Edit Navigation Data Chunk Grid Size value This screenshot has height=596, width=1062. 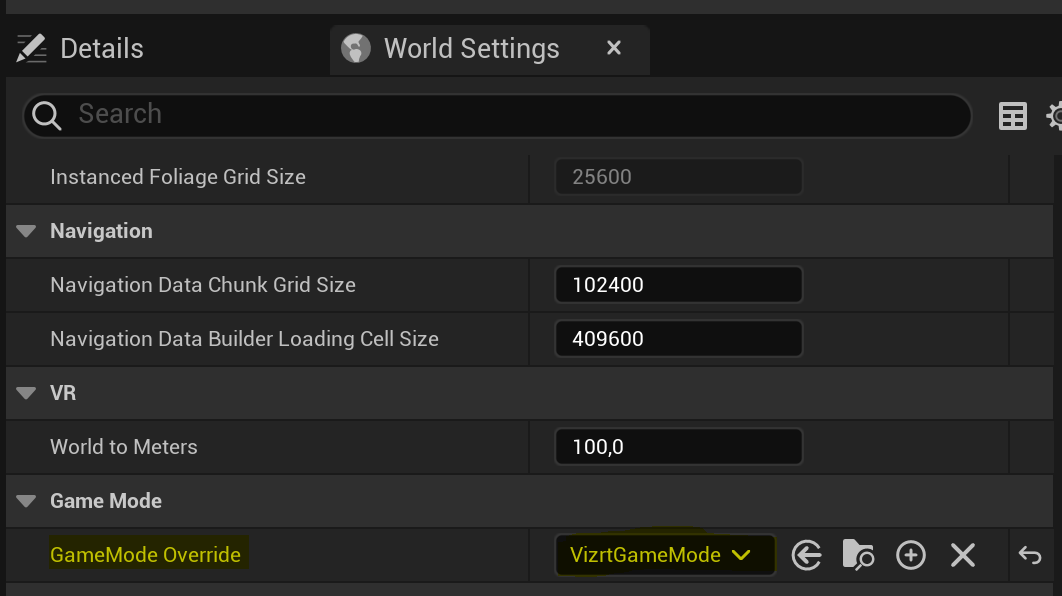coord(678,285)
